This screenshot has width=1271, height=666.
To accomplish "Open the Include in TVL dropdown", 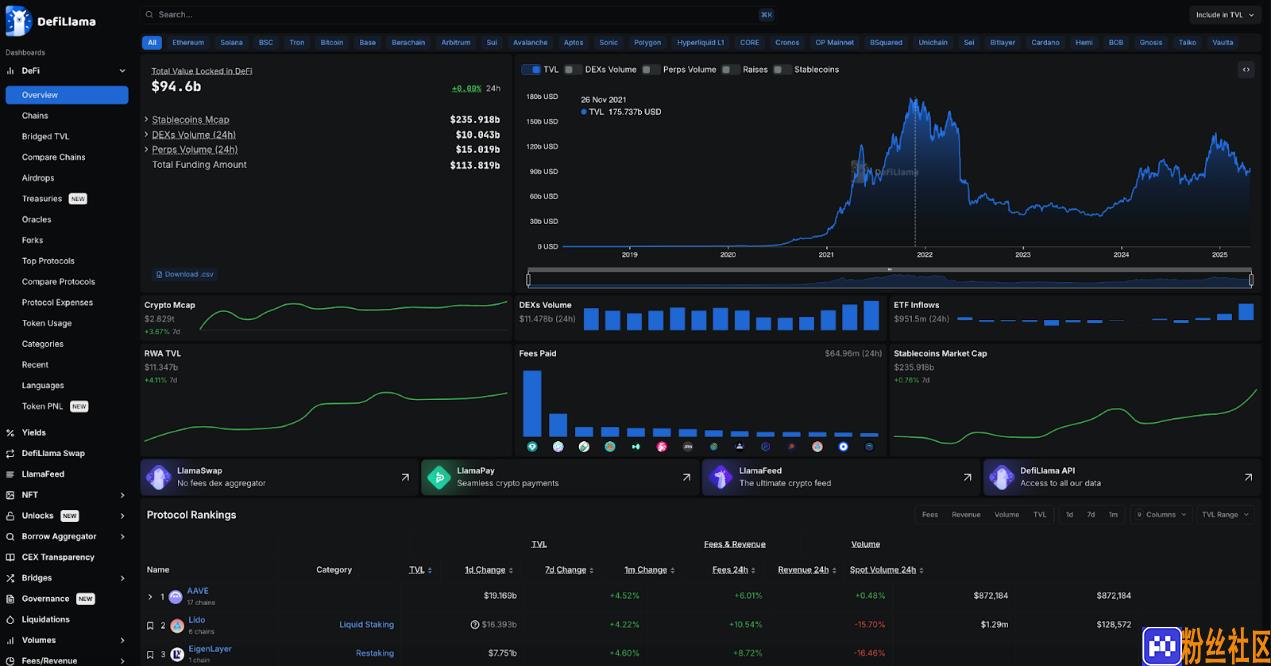I will pyautogui.click(x=1226, y=15).
